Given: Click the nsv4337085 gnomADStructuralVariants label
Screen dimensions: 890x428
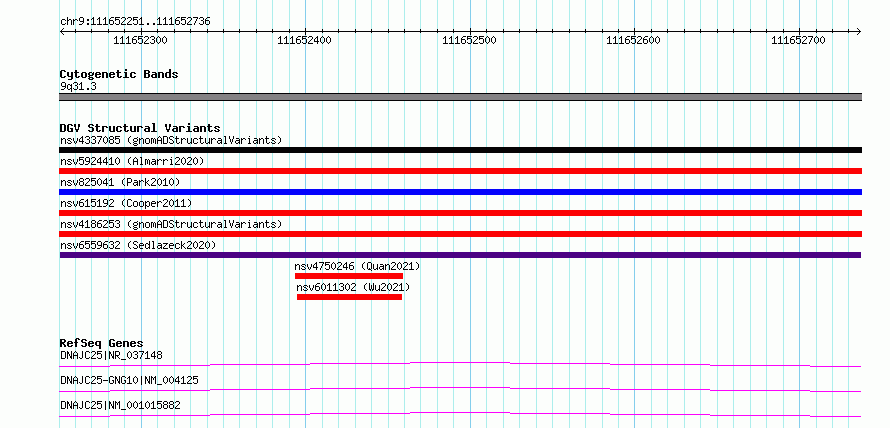Looking at the screenshot, I should click(x=171, y=140).
